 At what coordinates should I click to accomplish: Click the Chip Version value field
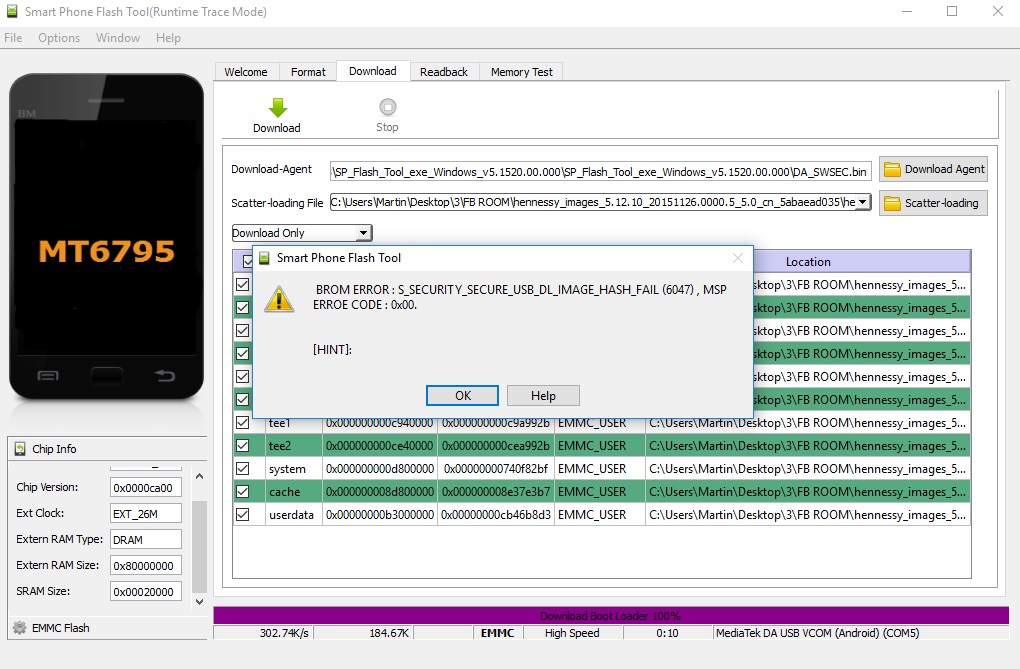tap(146, 487)
